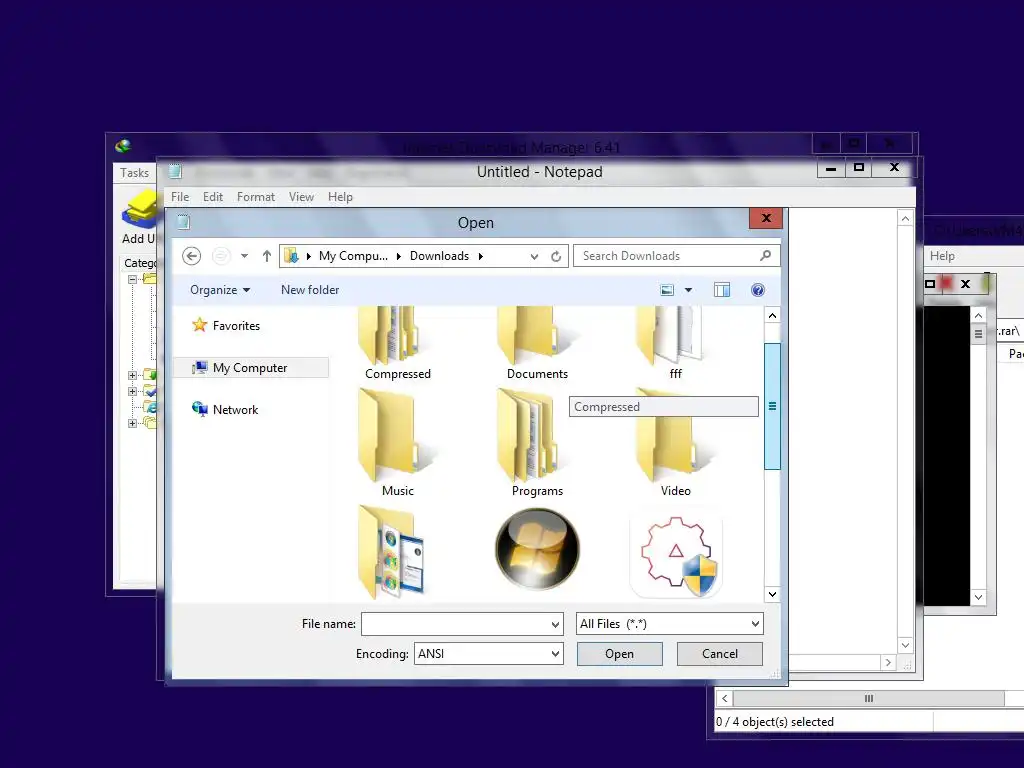Click the '0 / 4 object(s) selected' status text

[775, 722]
